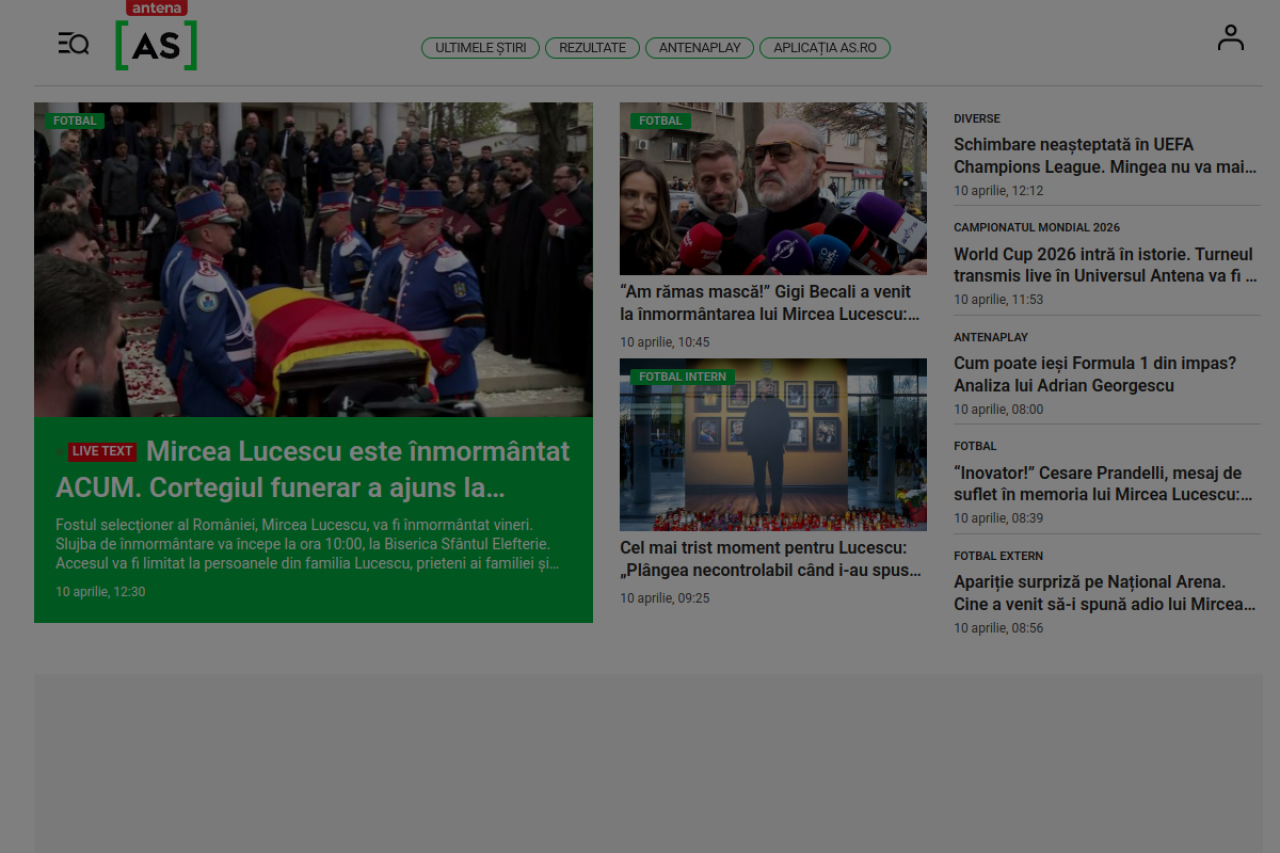Viewport: 1280px width, 853px height.
Task: Open 'Cel mai trist moment' article
Action: coord(770,559)
